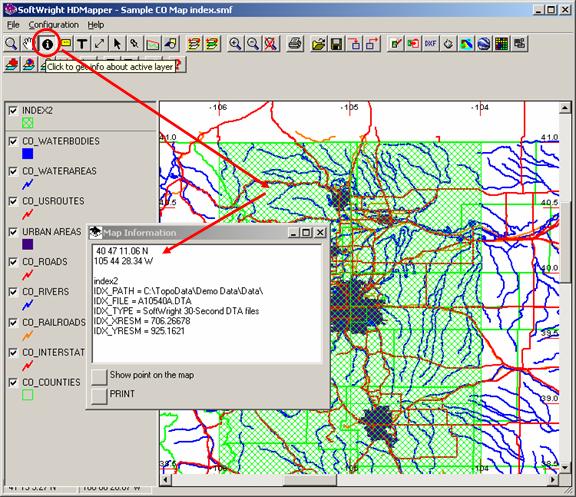Viewport: 576px width, 497px height.
Task: Click the 40 47 11.06 N latitude text
Action: pyautogui.click(x=122, y=251)
